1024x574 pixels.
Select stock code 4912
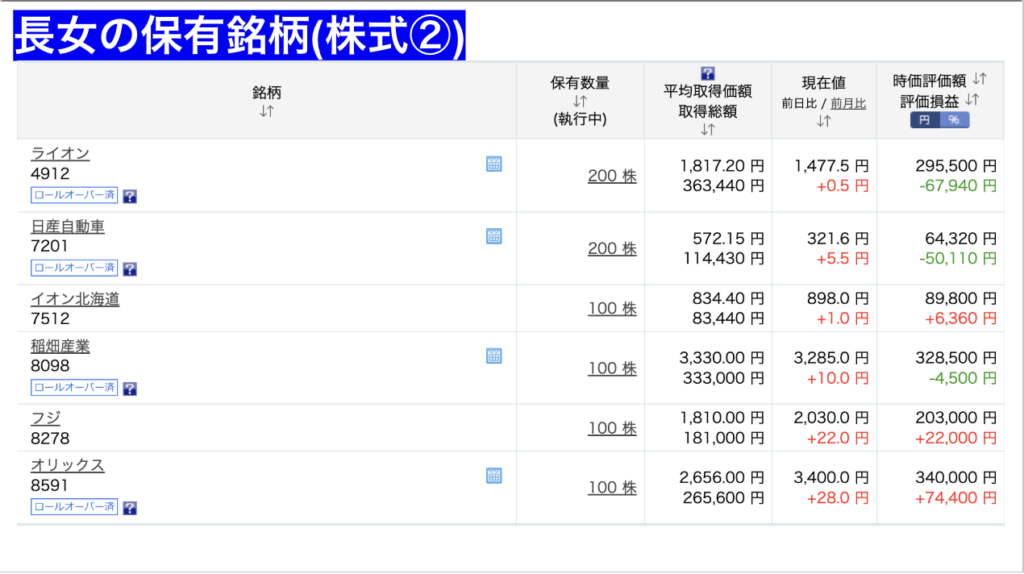click(x=50, y=174)
